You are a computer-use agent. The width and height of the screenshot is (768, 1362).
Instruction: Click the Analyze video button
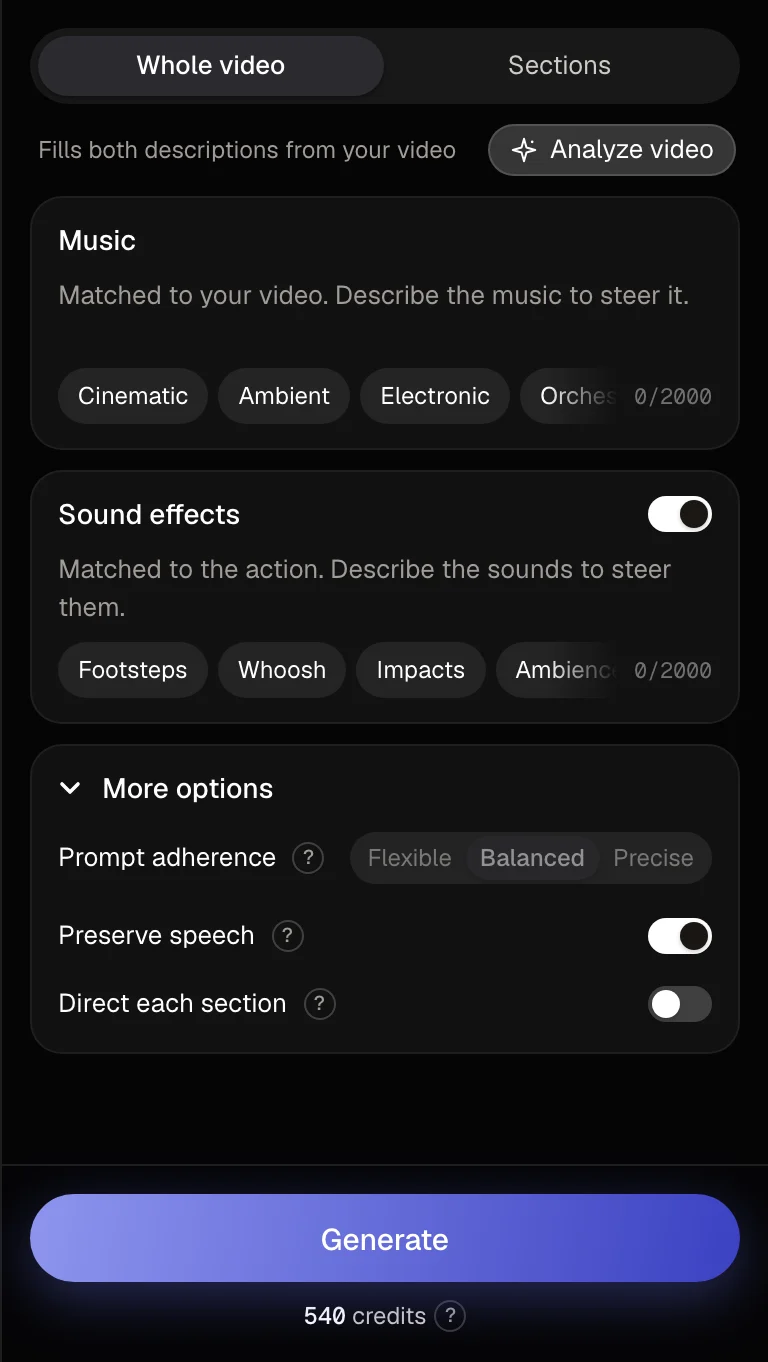(612, 150)
